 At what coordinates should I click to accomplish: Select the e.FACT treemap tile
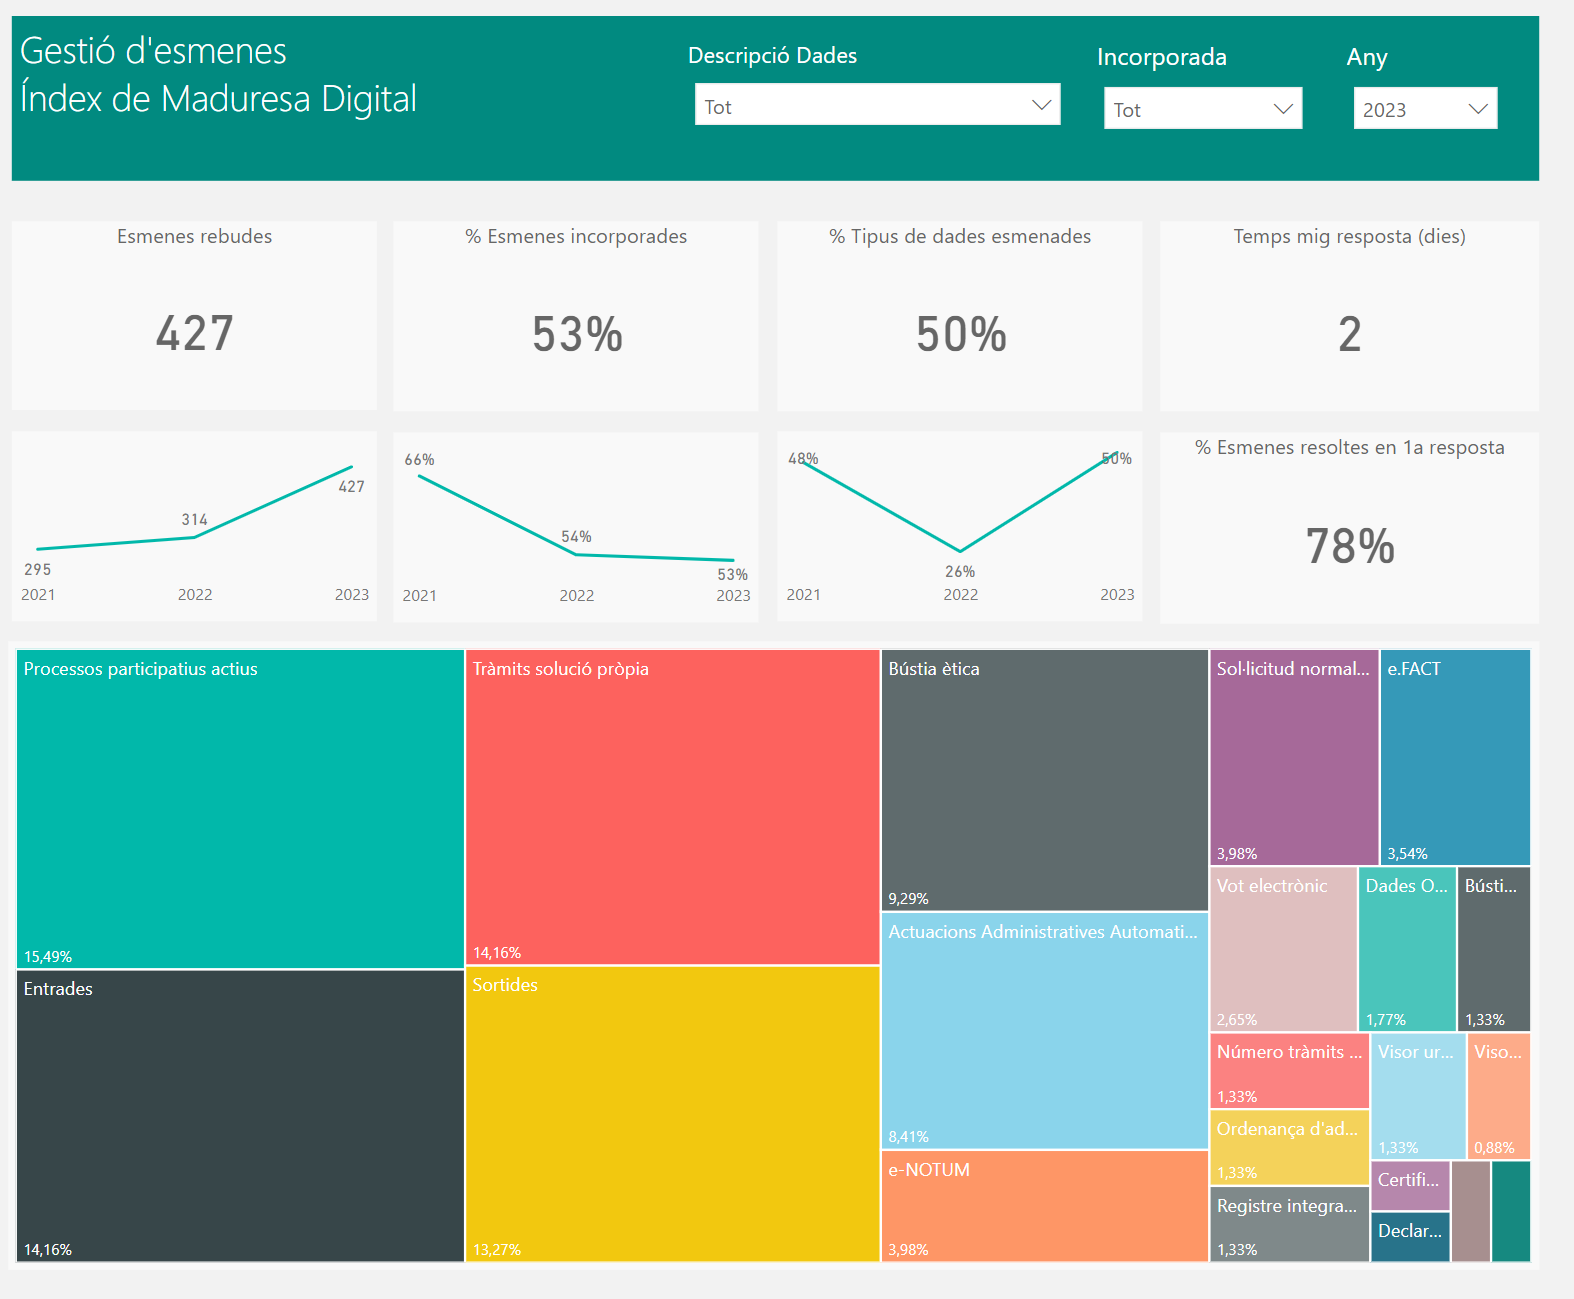(1455, 757)
